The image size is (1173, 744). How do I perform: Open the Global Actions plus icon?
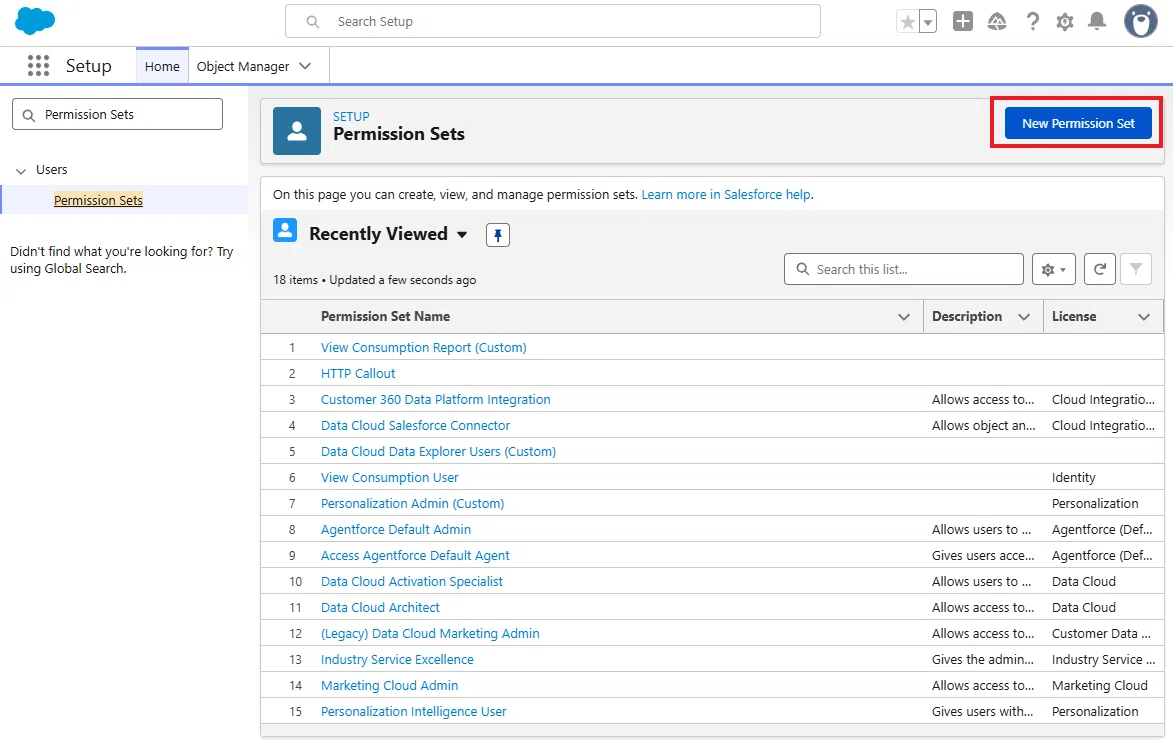[x=963, y=21]
